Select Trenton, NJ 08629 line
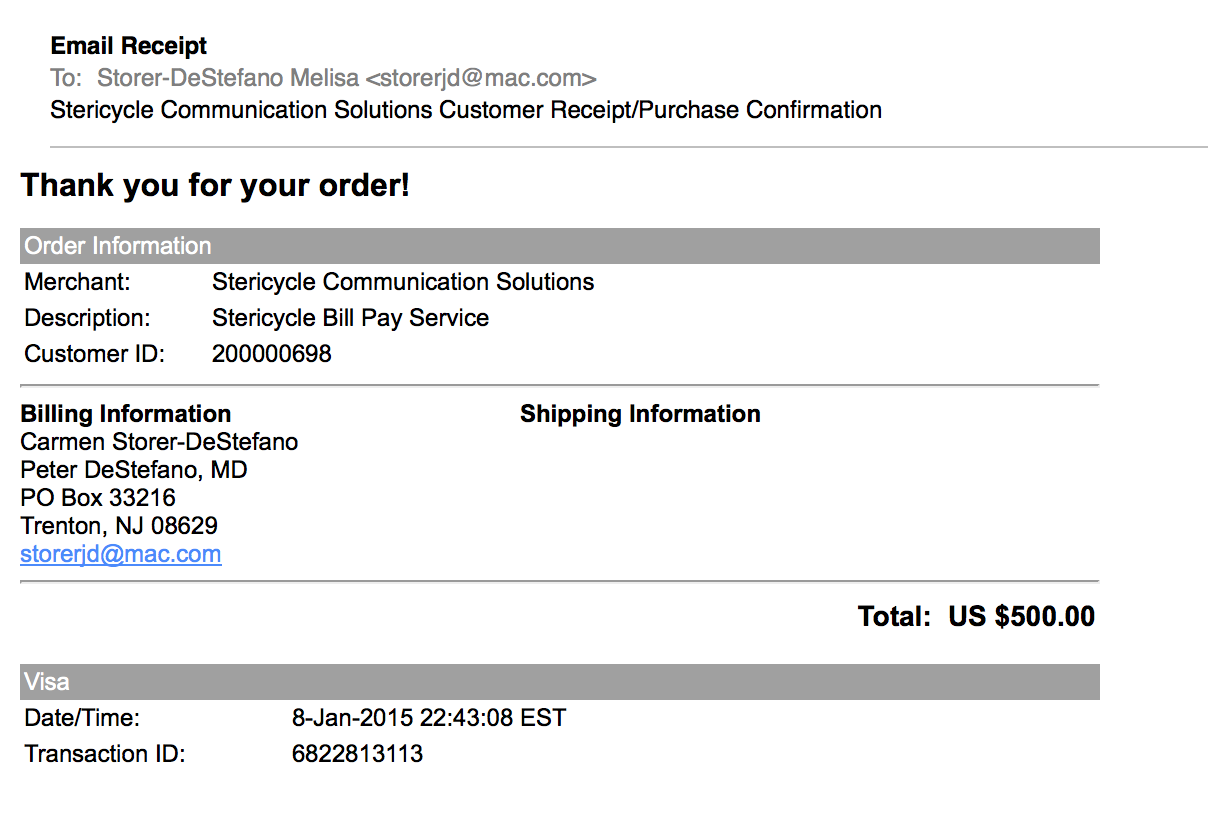The image size is (1208, 820). (x=119, y=526)
